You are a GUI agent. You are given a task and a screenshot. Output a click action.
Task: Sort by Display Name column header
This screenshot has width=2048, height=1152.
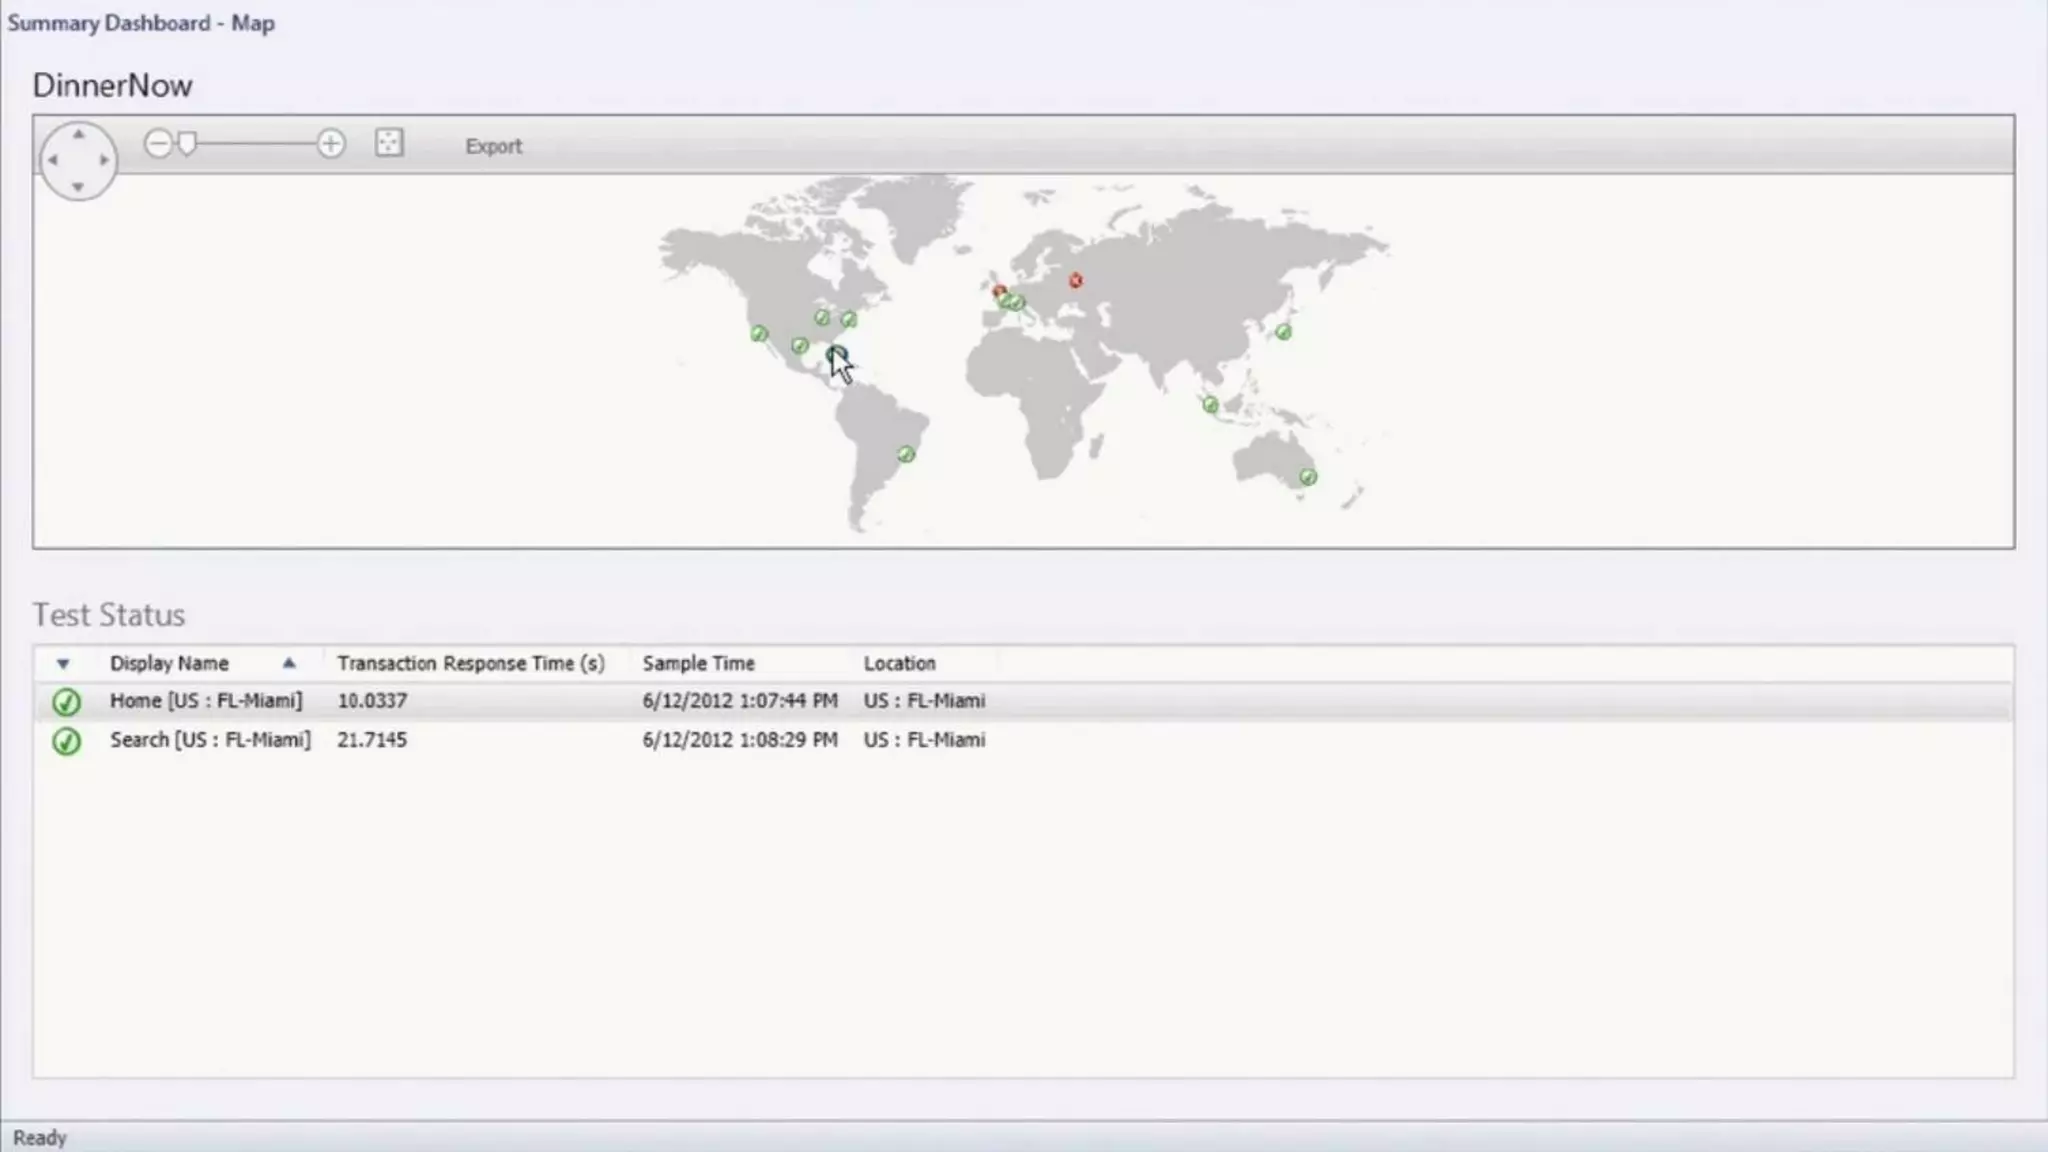click(169, 663)
